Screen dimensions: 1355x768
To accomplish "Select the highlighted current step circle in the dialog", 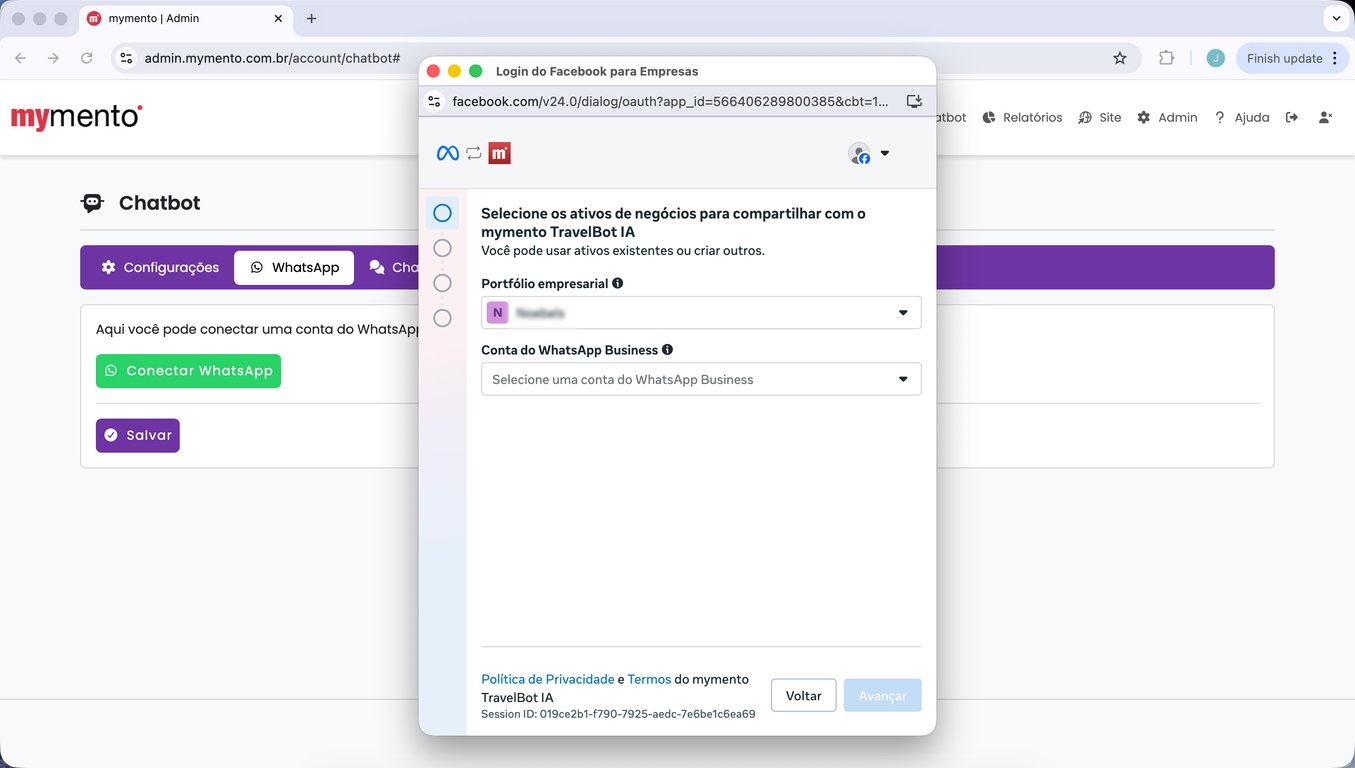I will [x=442, y=213].
